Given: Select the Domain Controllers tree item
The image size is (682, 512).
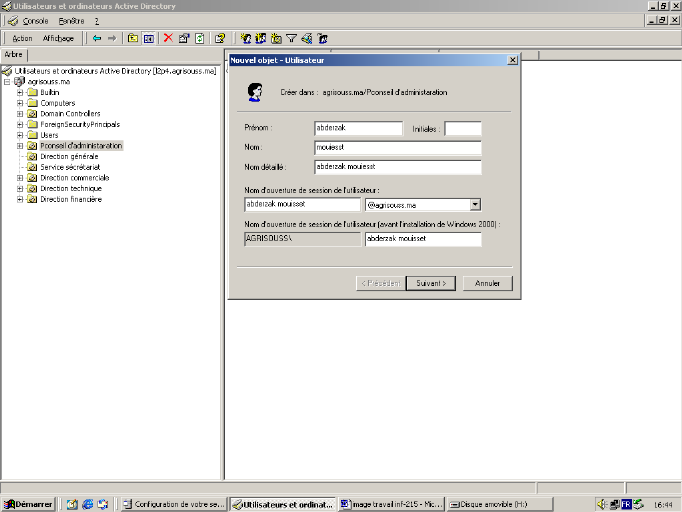Looking at the screenshot, I should tap(70, 114).
